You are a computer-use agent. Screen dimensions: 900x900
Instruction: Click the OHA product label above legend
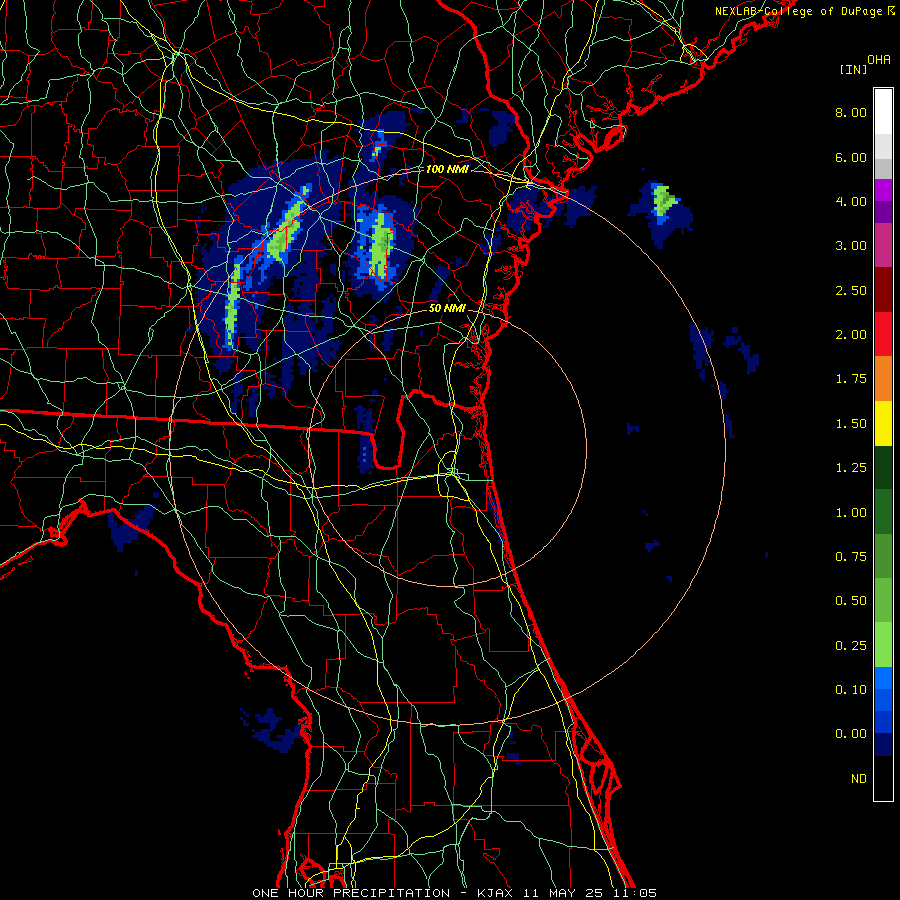(x=879, y=60)
